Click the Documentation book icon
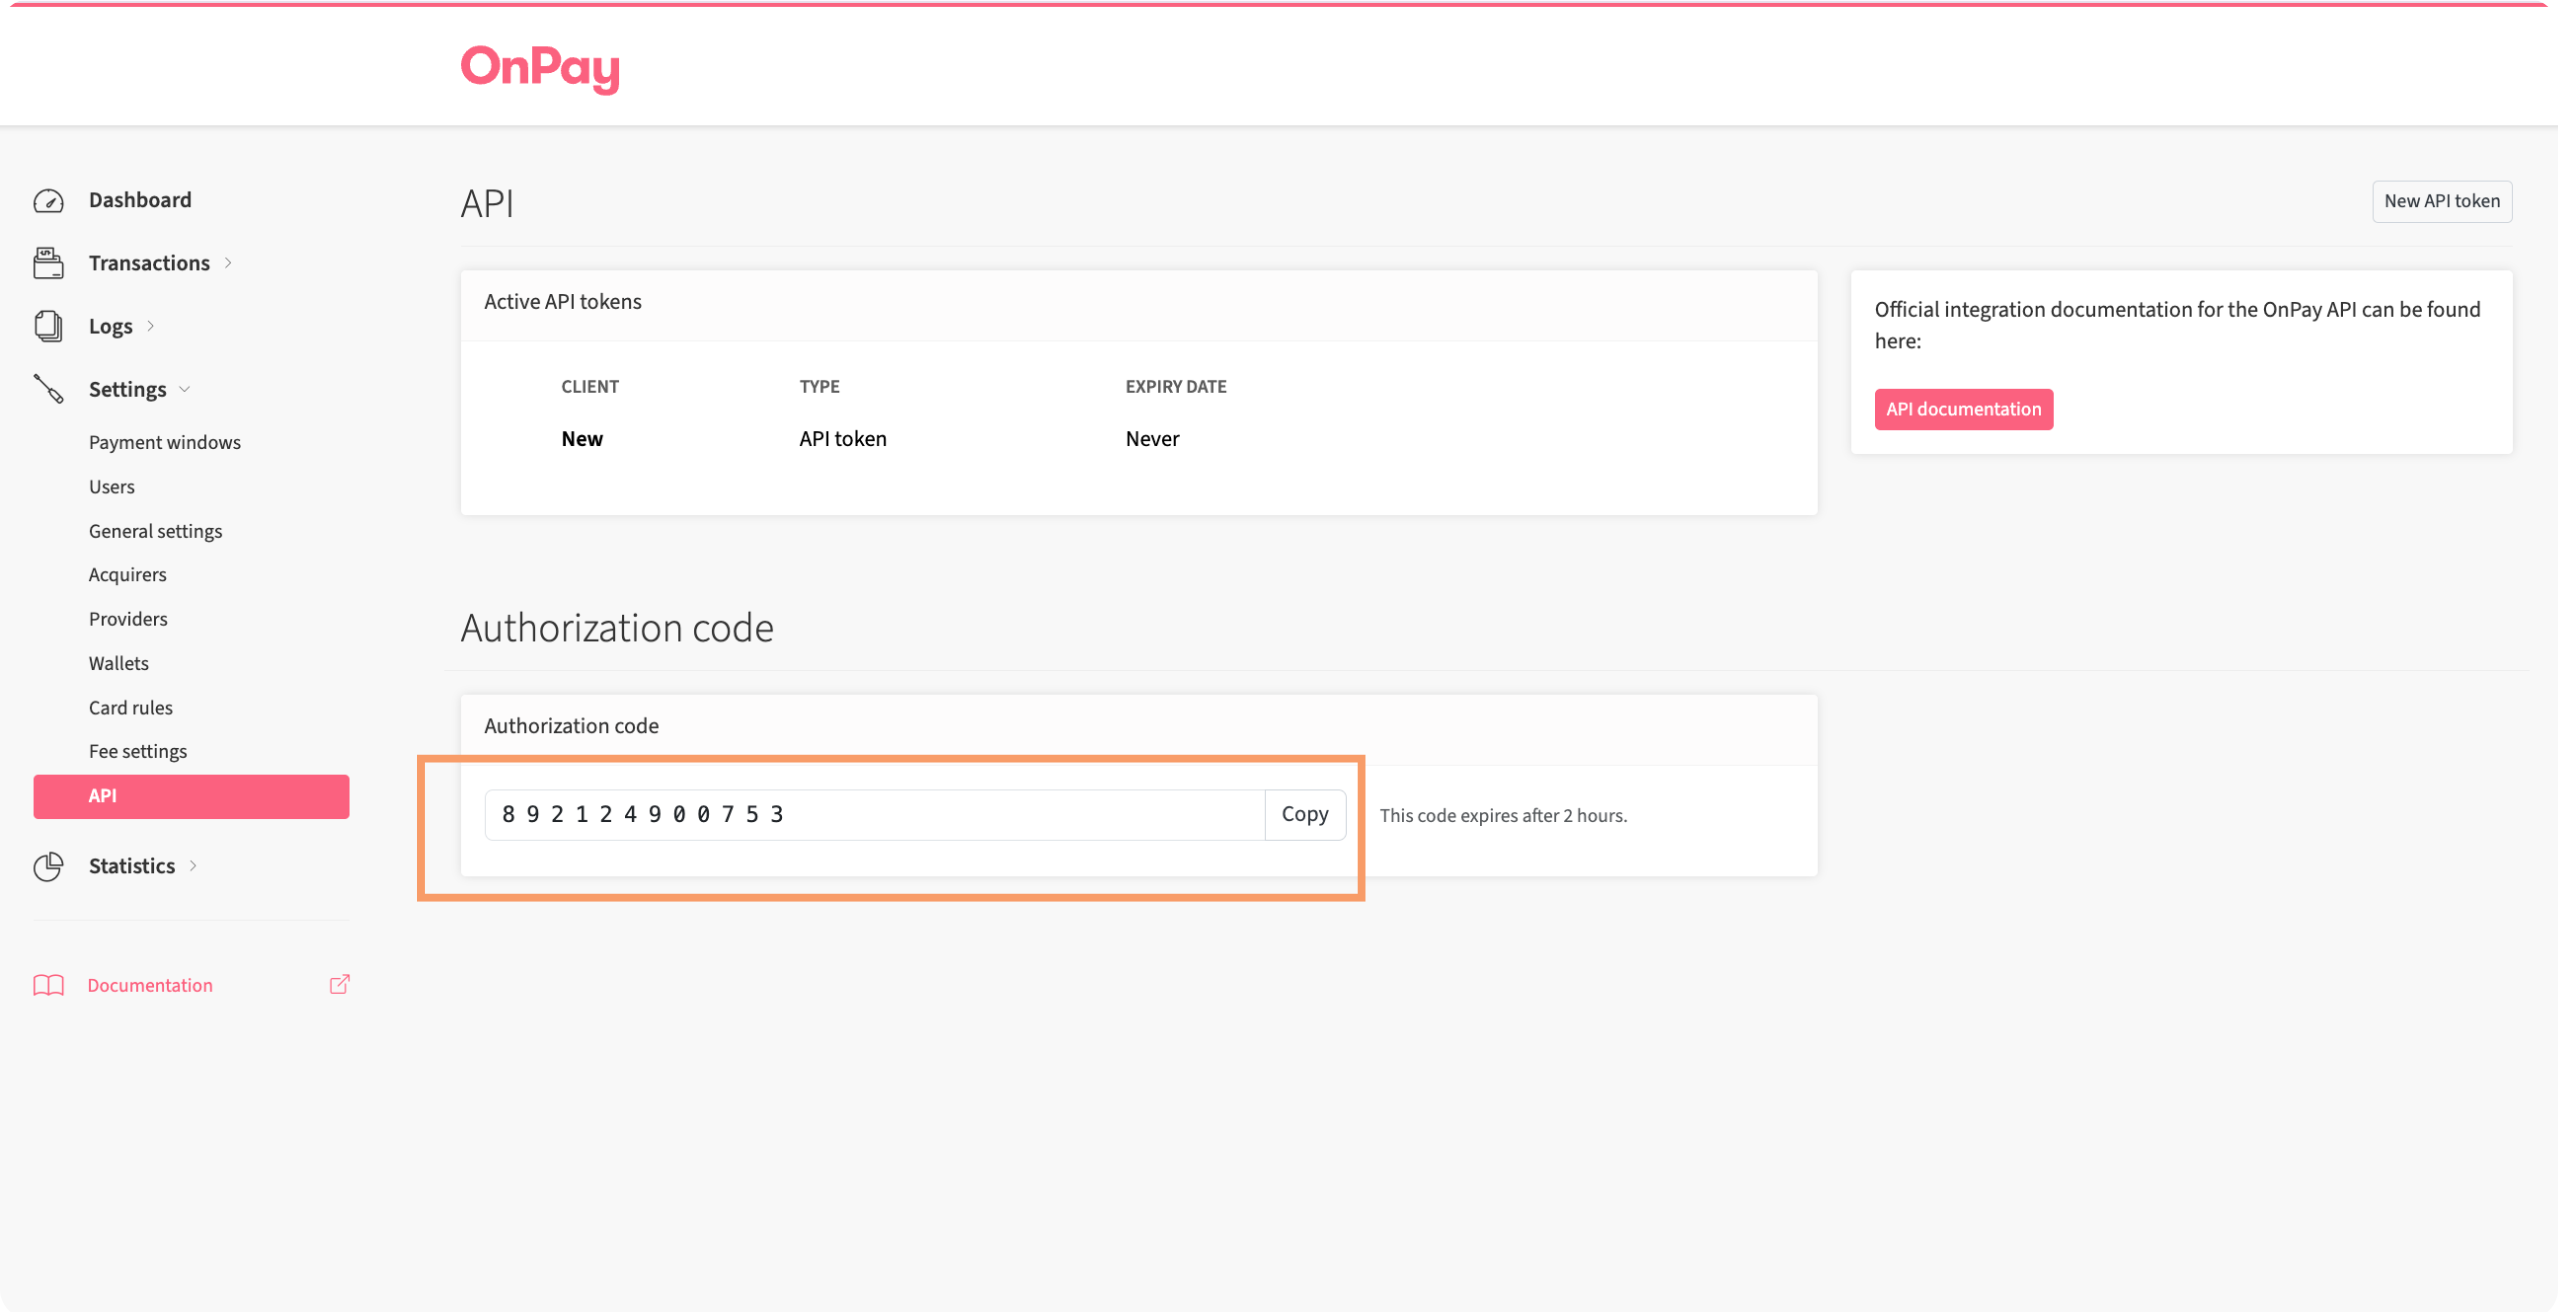This screenshot has height=1312, width=2558. coord(48,985)
